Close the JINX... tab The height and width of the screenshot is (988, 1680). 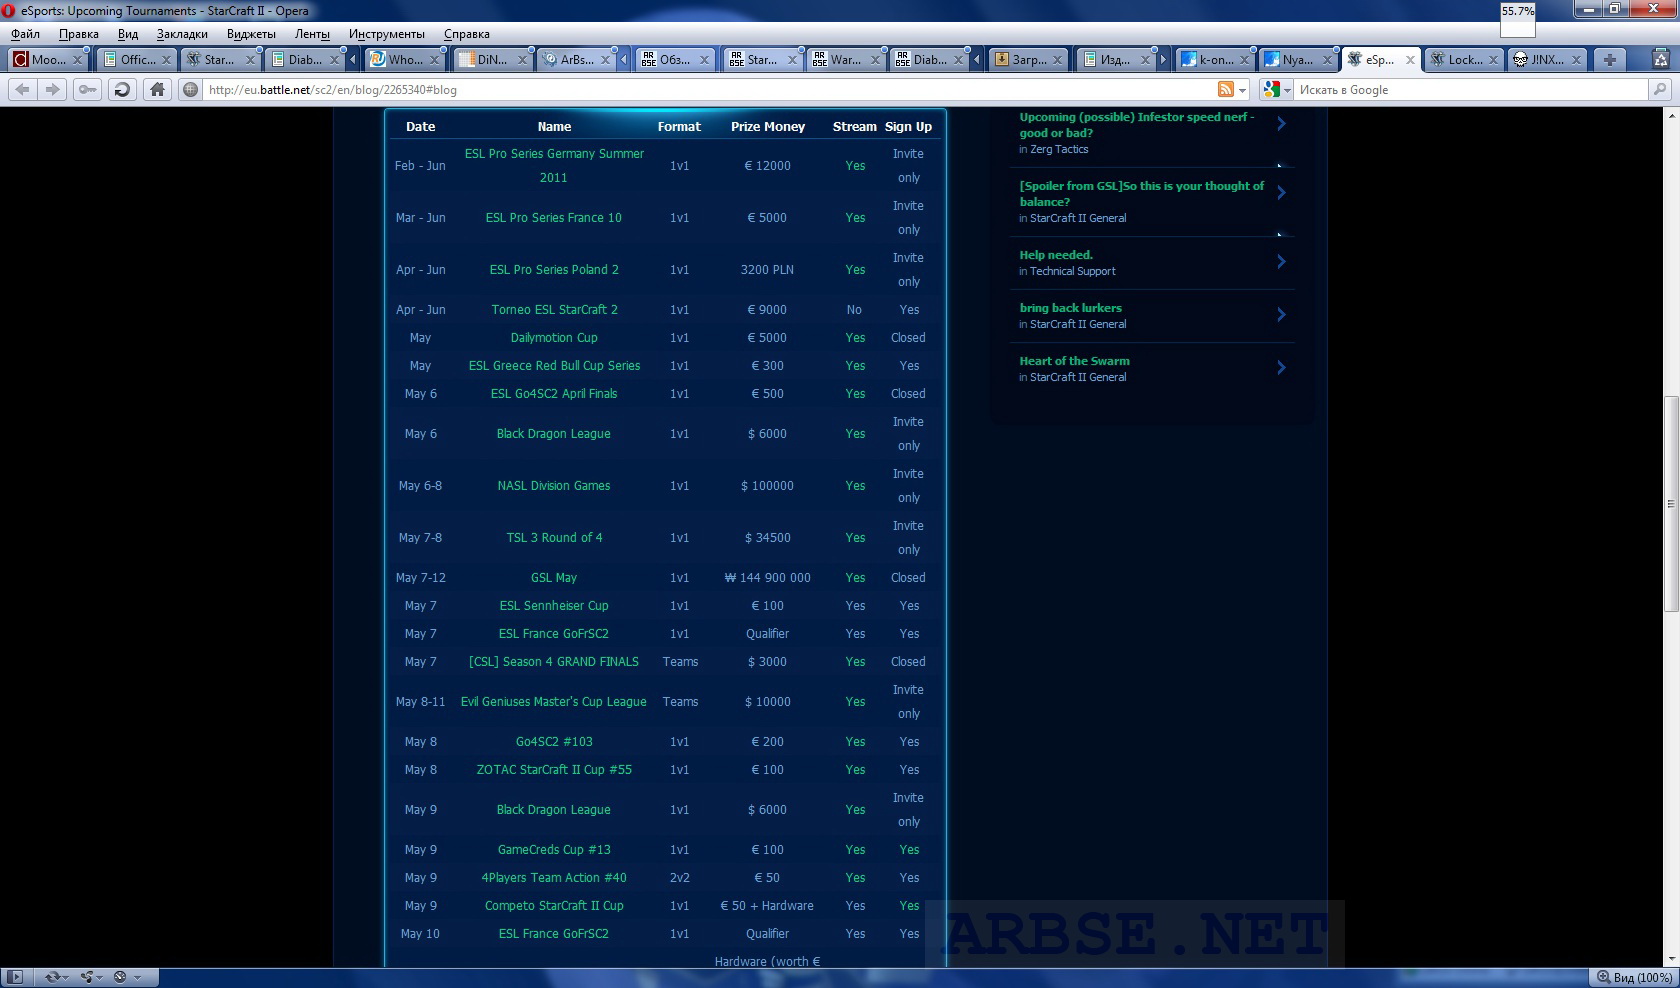[1576, 60]
